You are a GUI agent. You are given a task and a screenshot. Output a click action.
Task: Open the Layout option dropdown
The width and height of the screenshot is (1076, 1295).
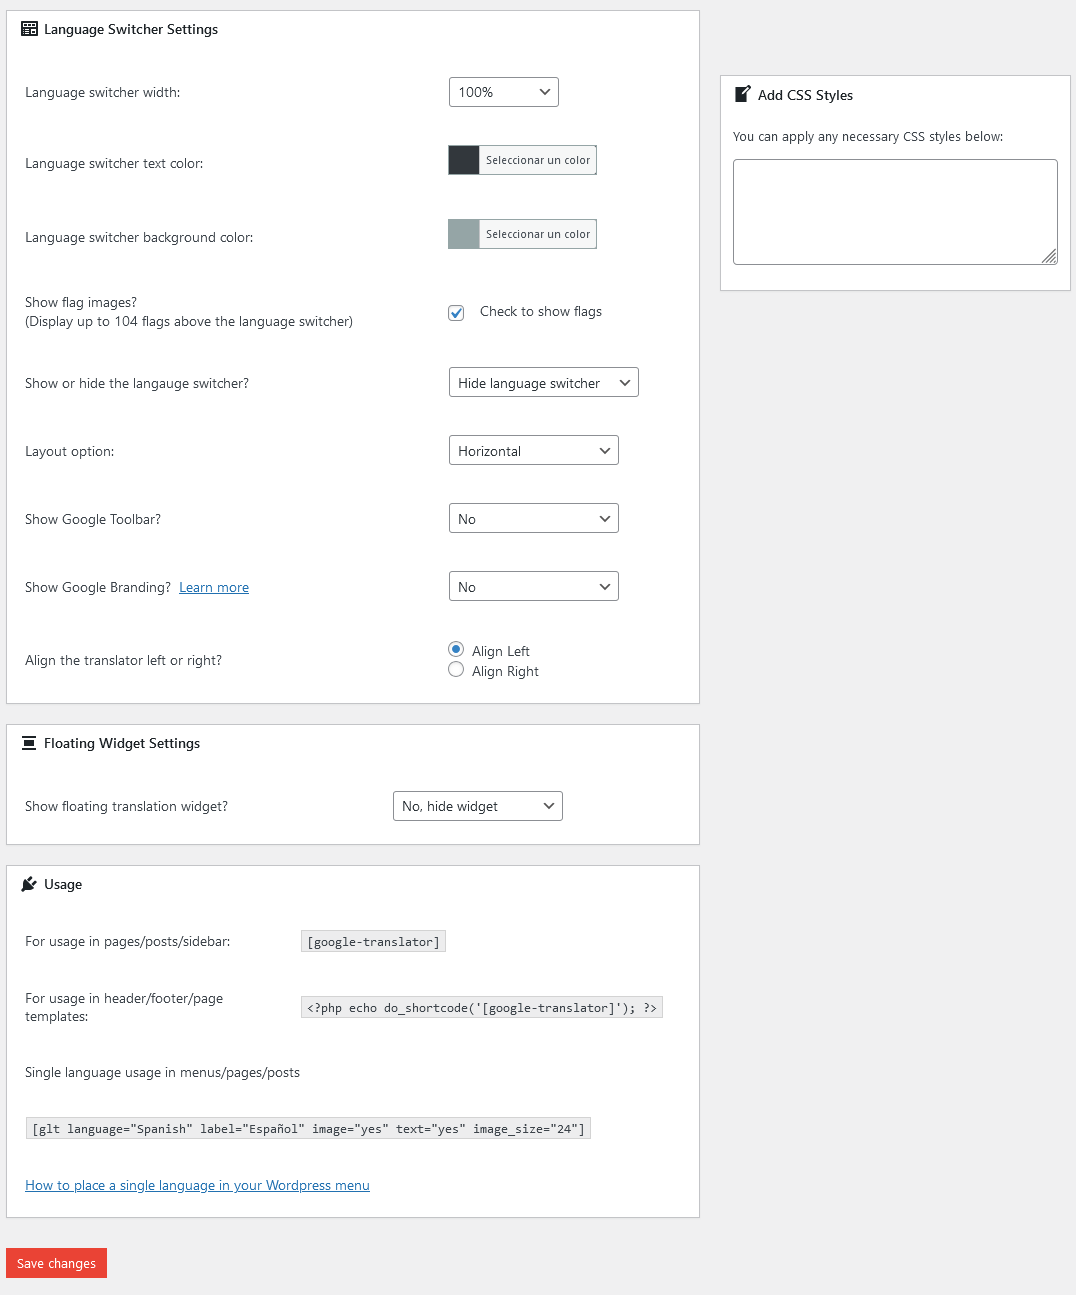tap(533, 450)
